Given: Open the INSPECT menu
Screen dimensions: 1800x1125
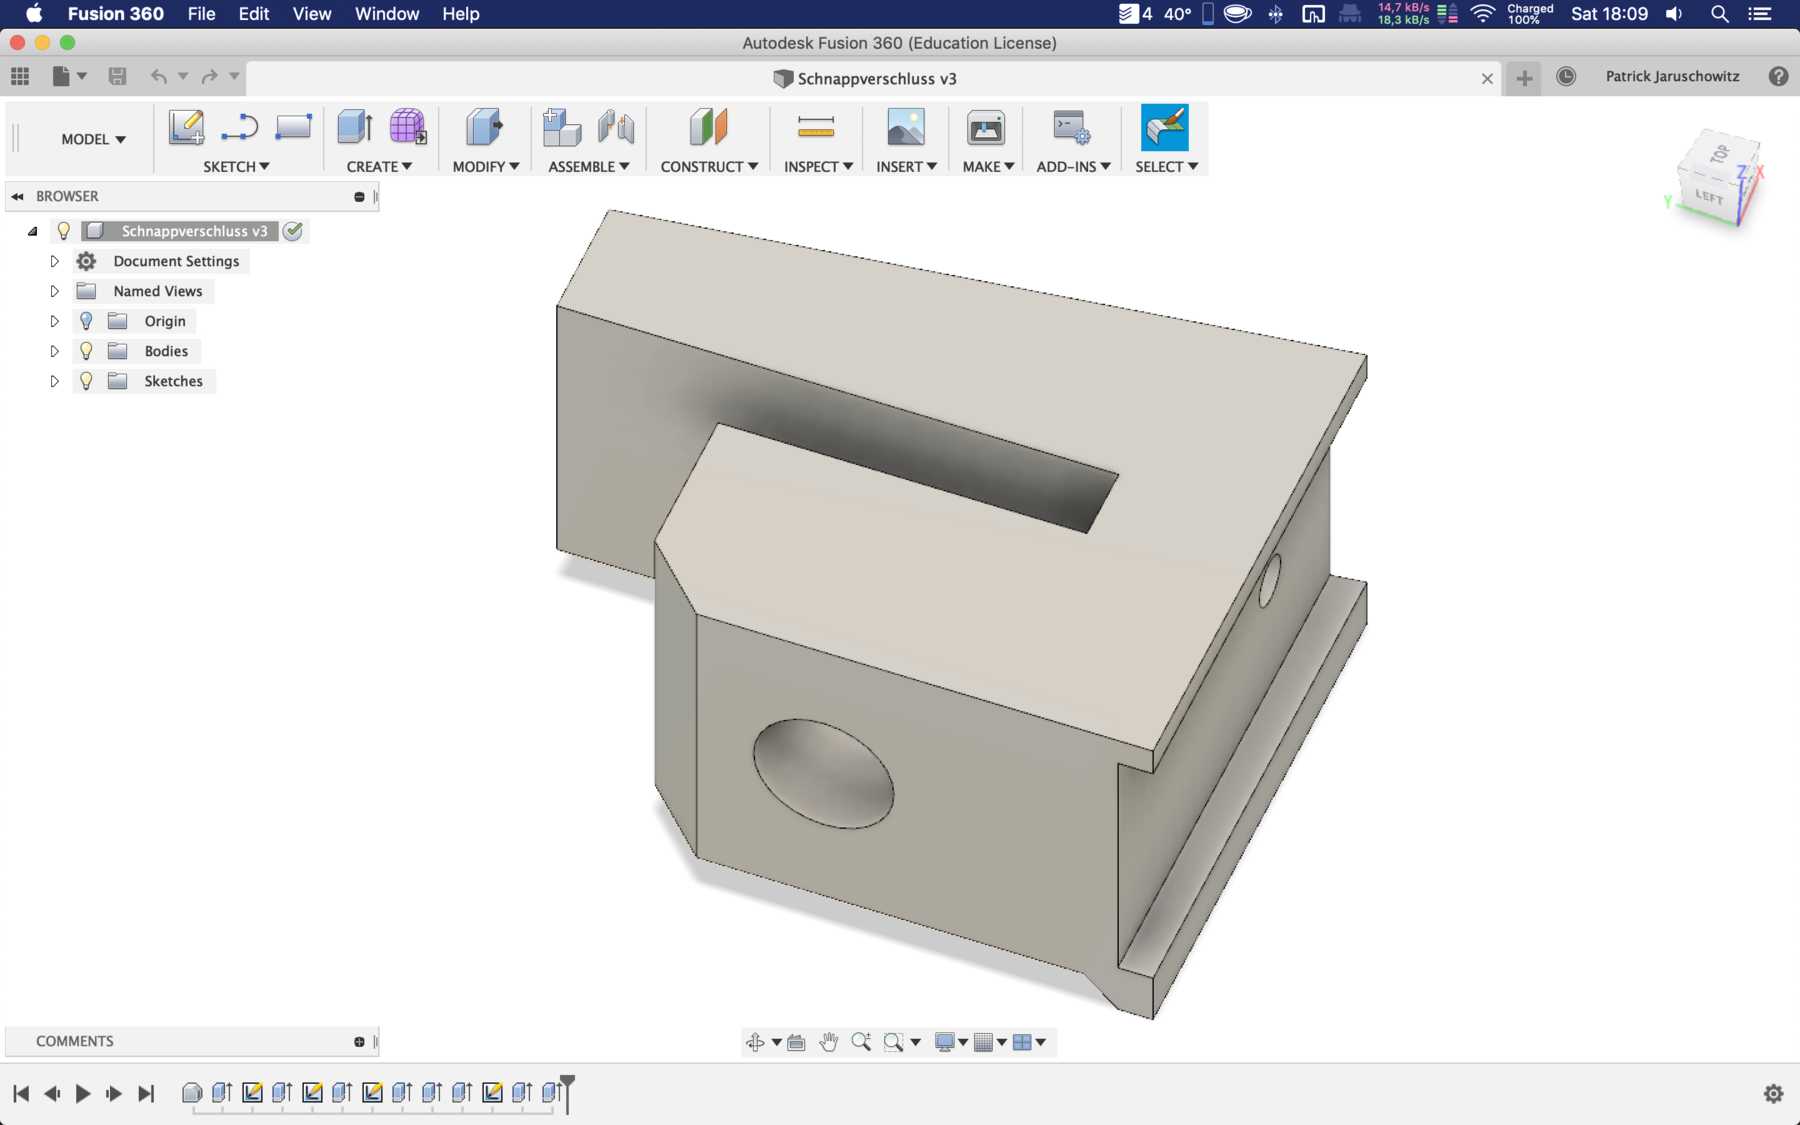Looking at the screenshot, I should pos(818,167).
